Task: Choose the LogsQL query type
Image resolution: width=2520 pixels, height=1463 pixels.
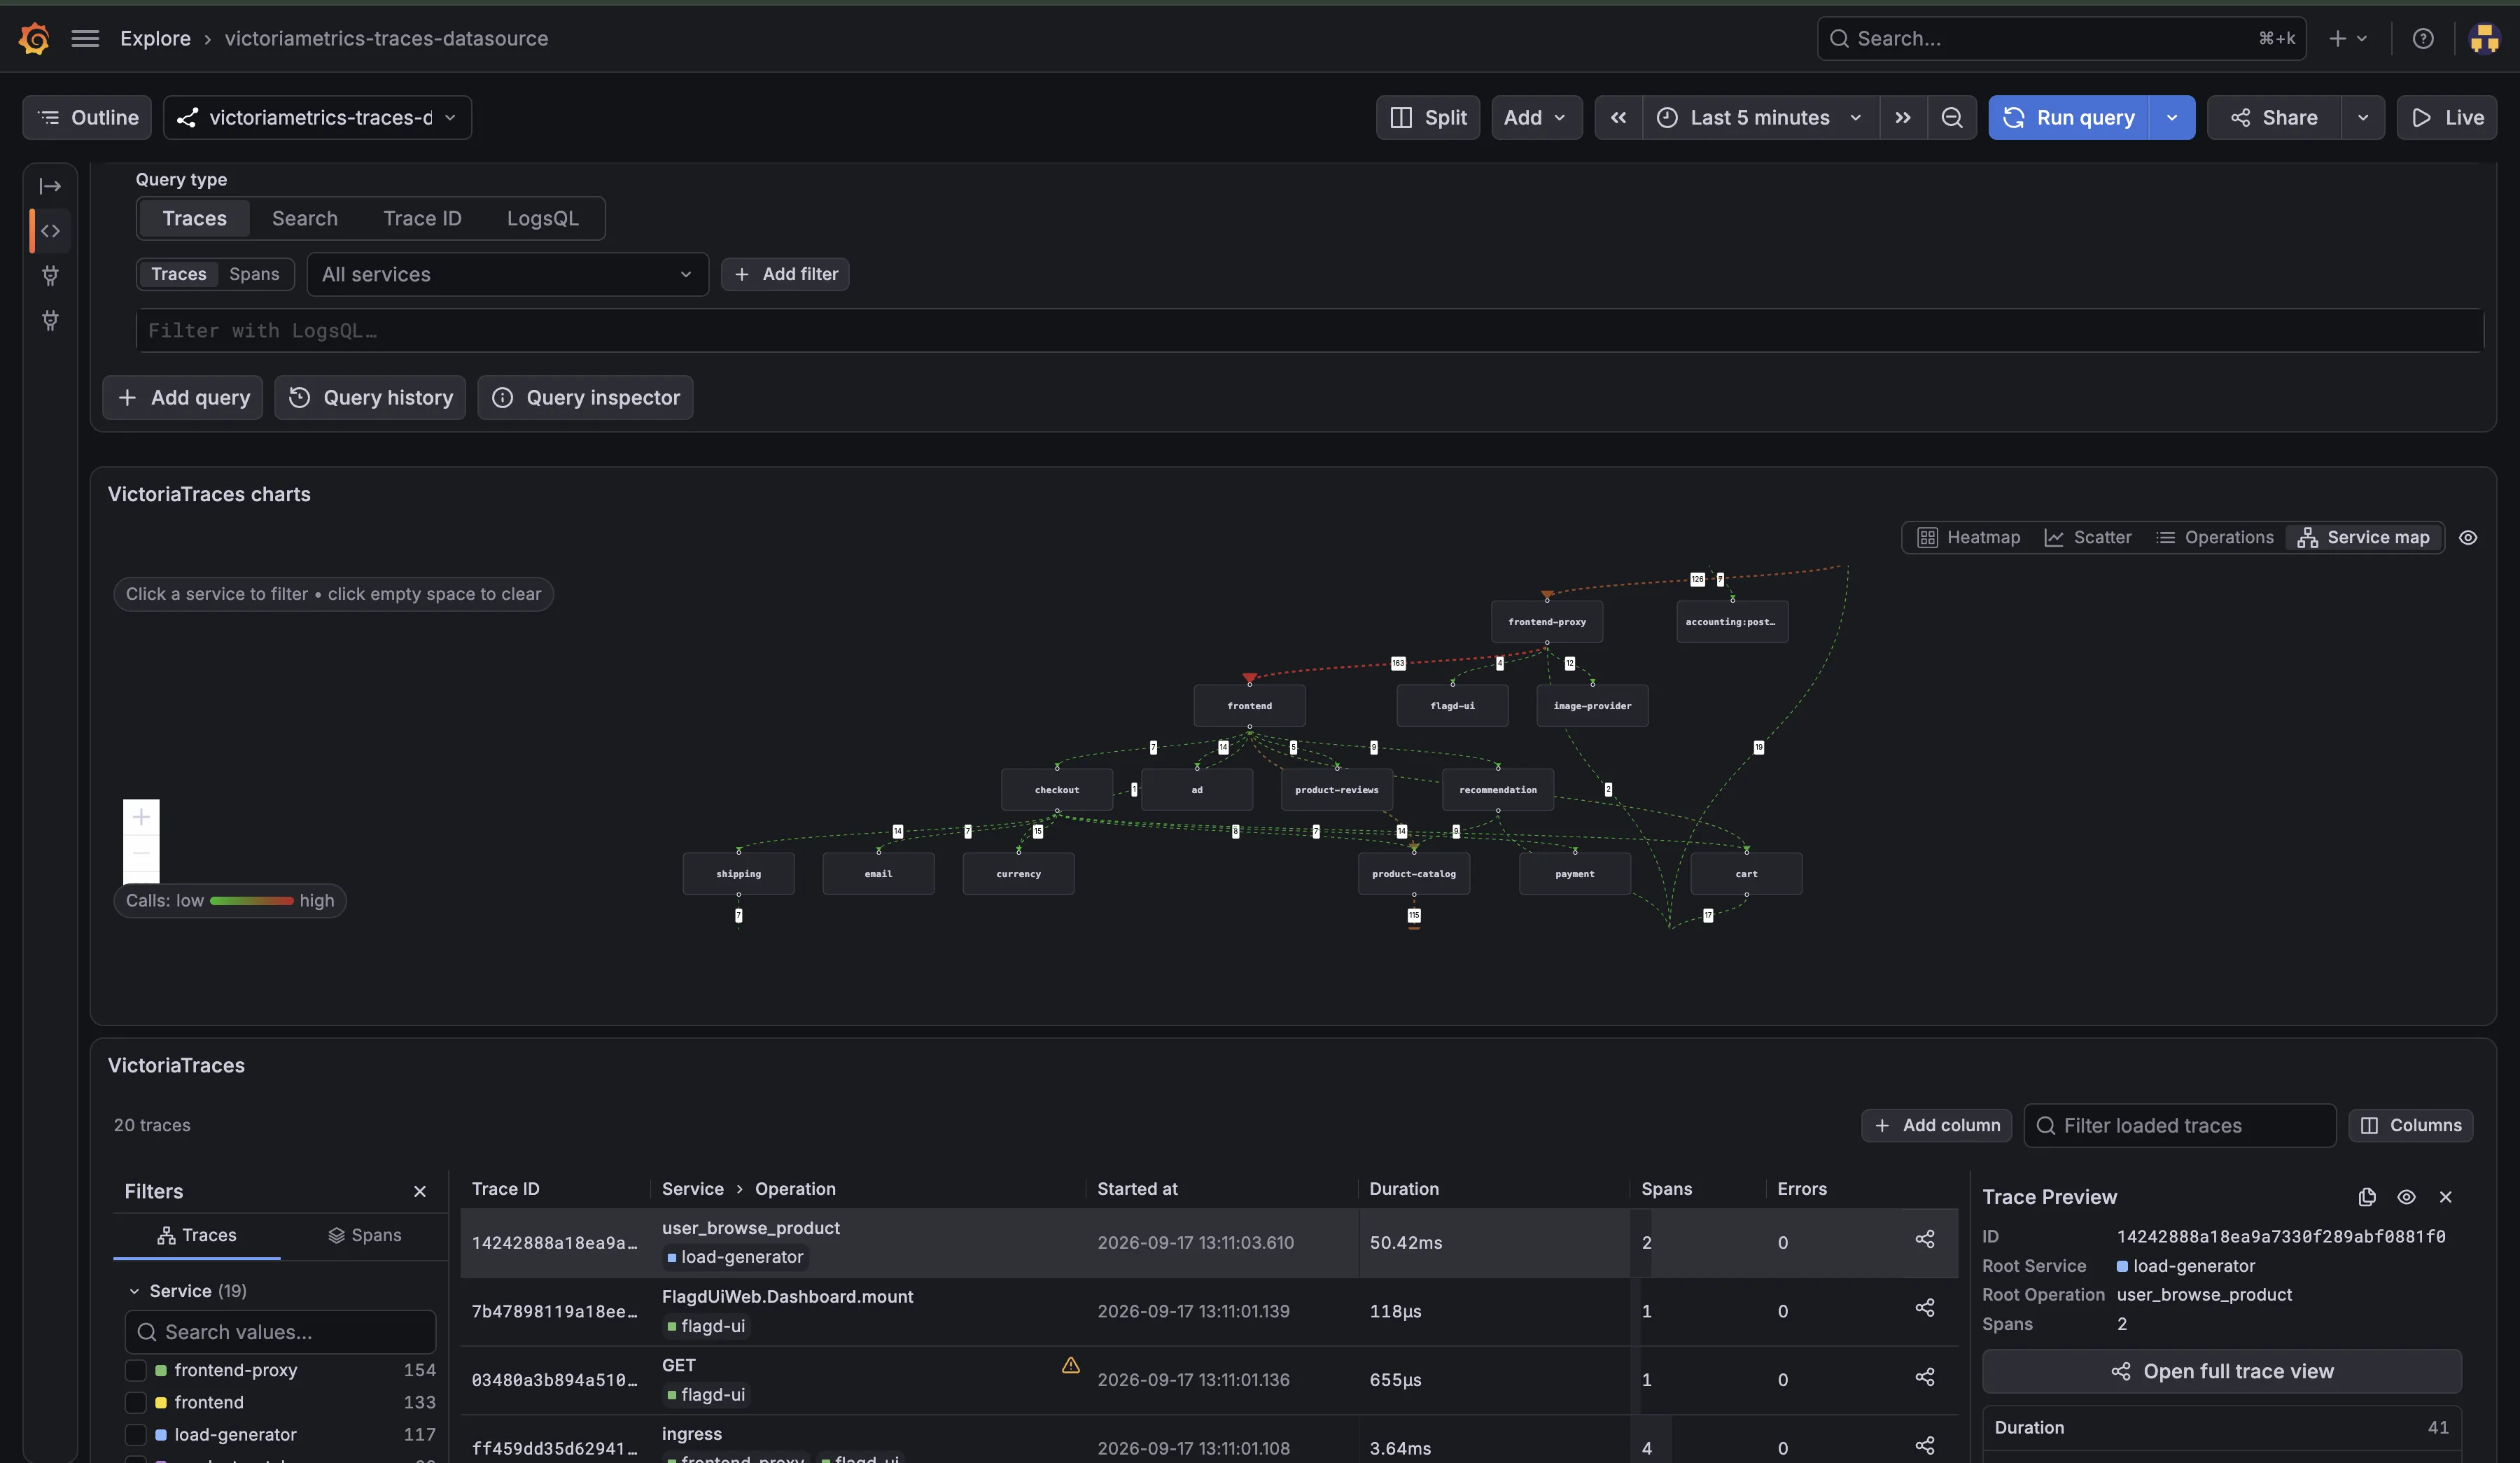Action: click(542, 218)
